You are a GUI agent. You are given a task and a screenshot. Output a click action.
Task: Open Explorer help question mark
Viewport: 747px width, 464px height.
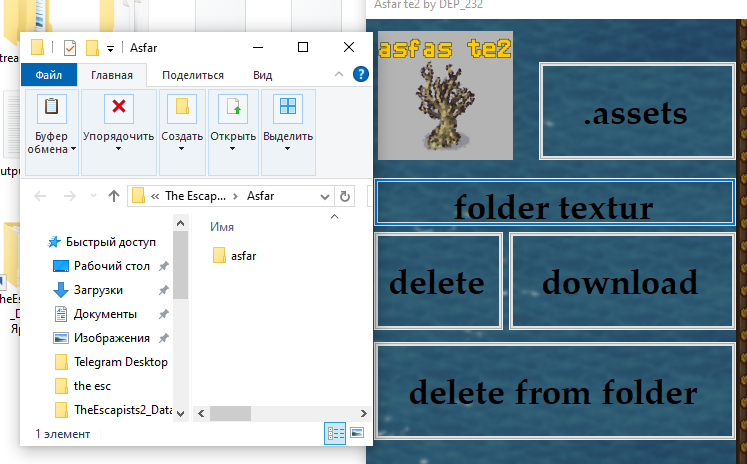tap(361, 74)
